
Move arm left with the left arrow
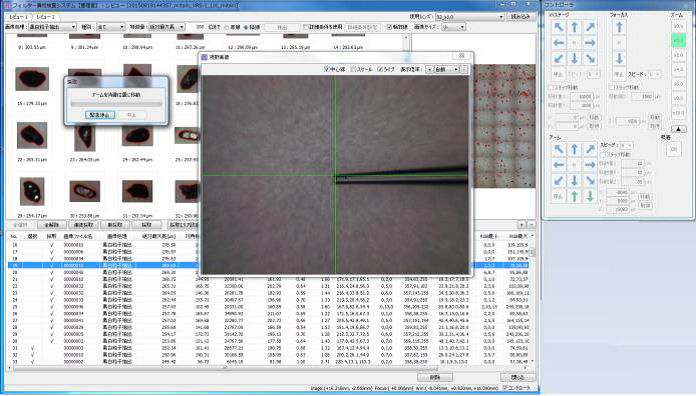(558, 165)
